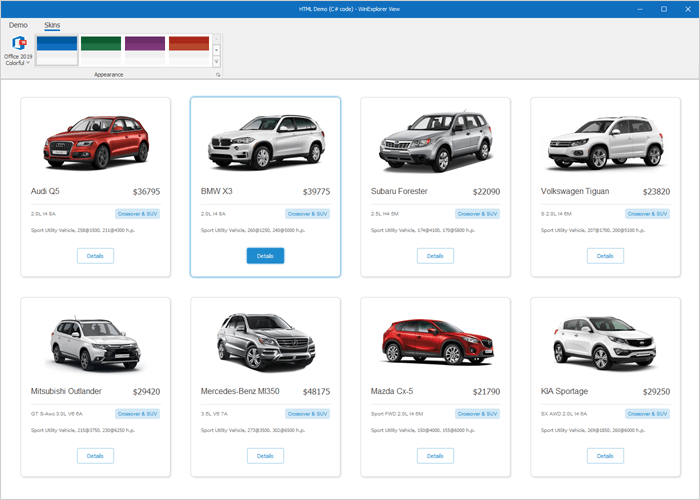This screenshot has width=700, height=500.
Task: Click the BMW X3 title text
Action: [x=217, y=191]
